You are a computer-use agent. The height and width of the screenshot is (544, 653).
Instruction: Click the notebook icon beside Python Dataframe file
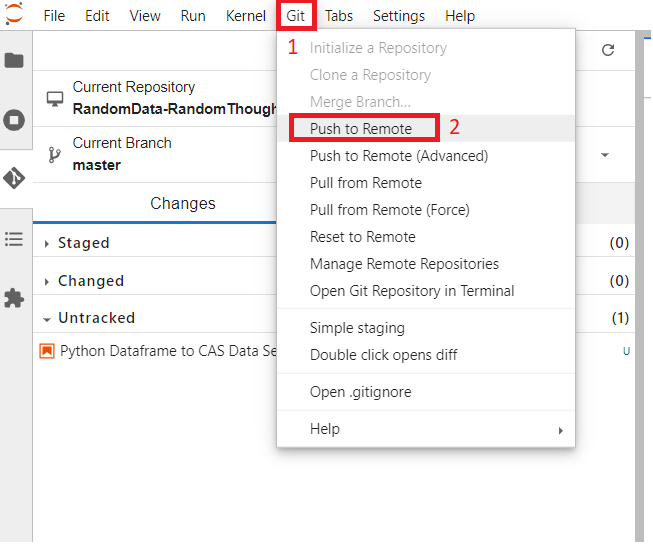point(47,351)
